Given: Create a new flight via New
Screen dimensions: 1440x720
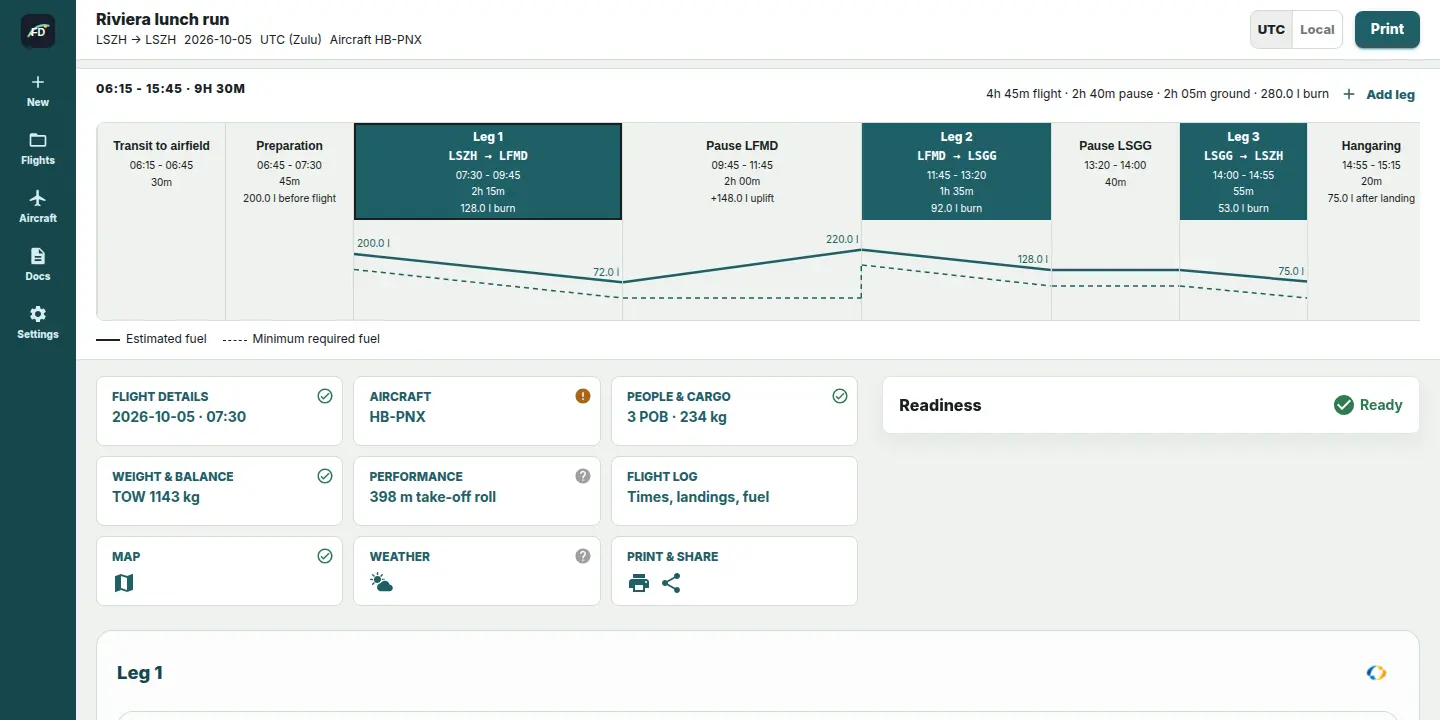Looking at the screenshot, I should pyautogui.click(x=38, y=91).
